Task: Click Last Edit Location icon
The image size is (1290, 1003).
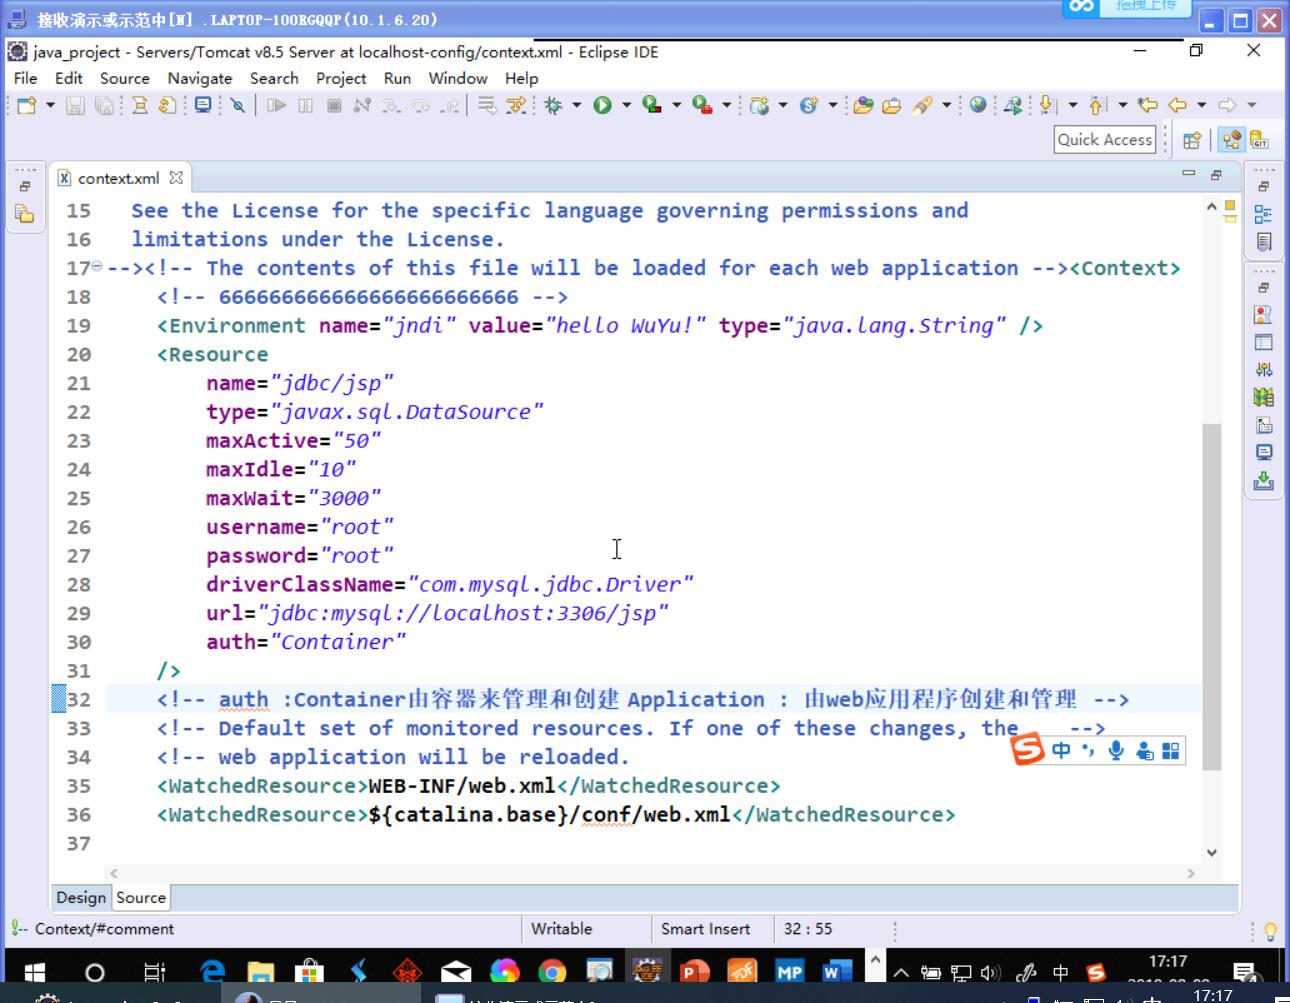Action: 1148,105
